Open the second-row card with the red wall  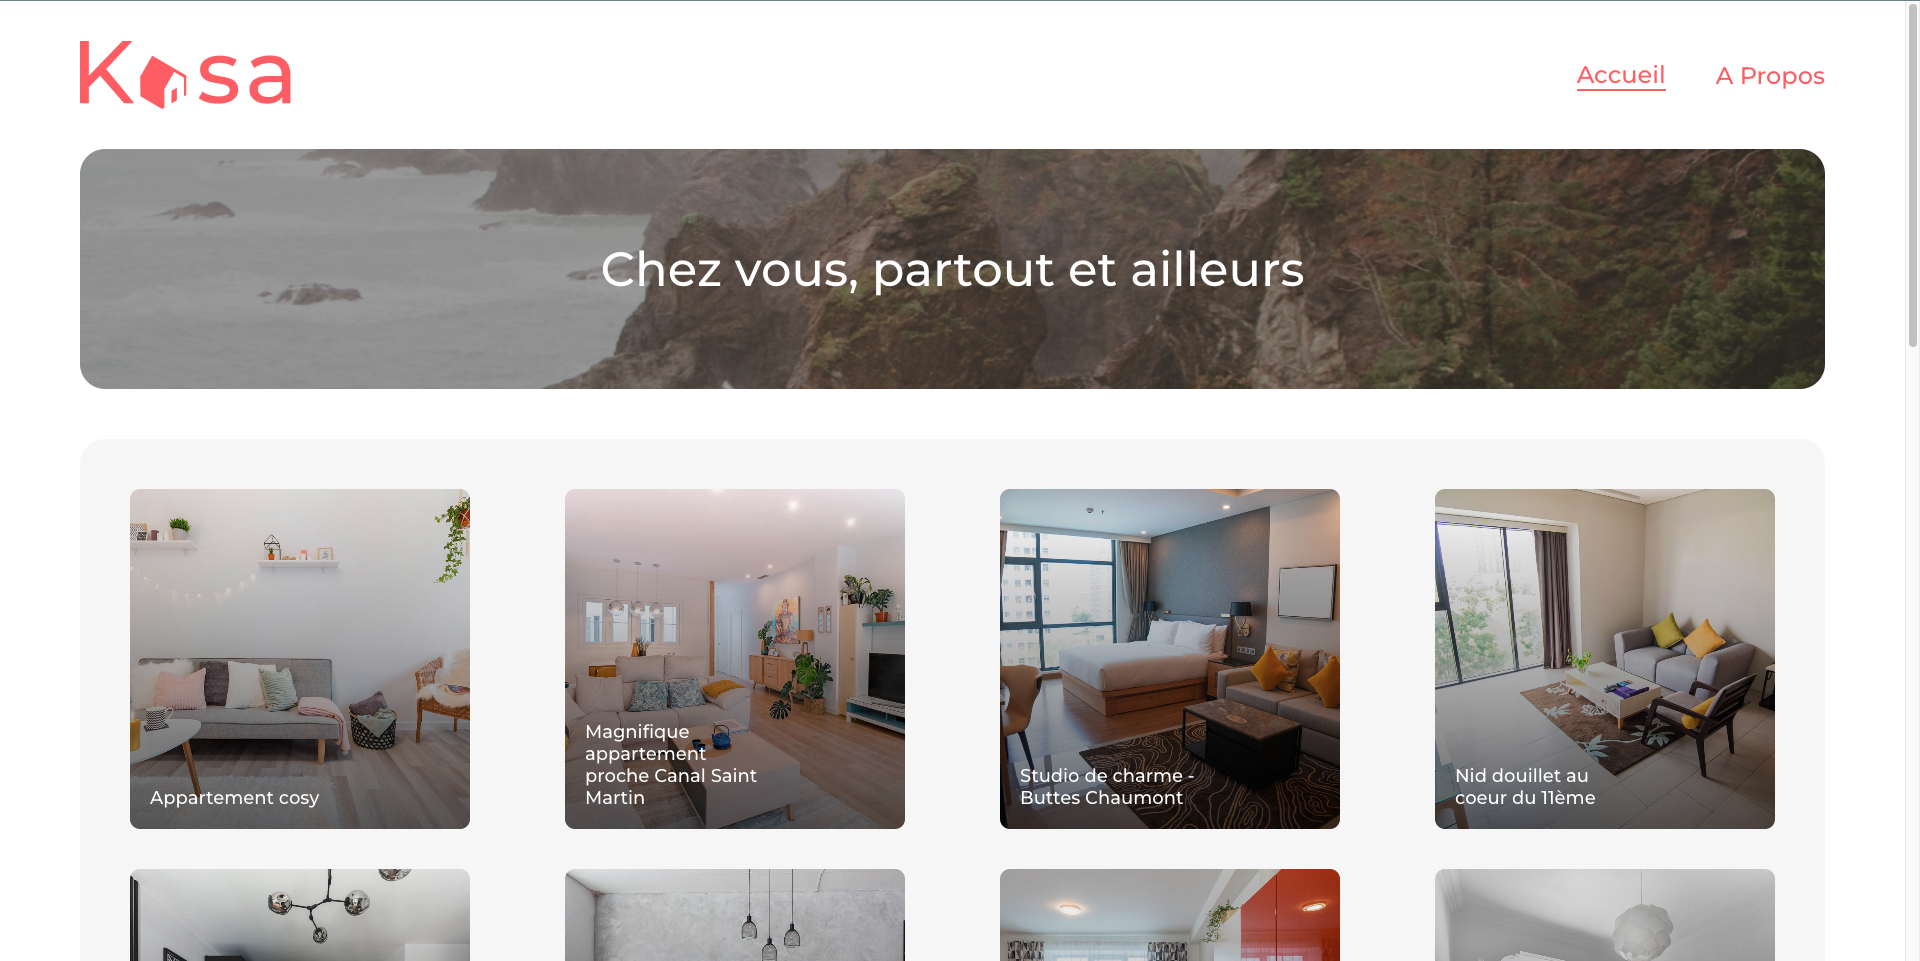(x=1170, y=915)
